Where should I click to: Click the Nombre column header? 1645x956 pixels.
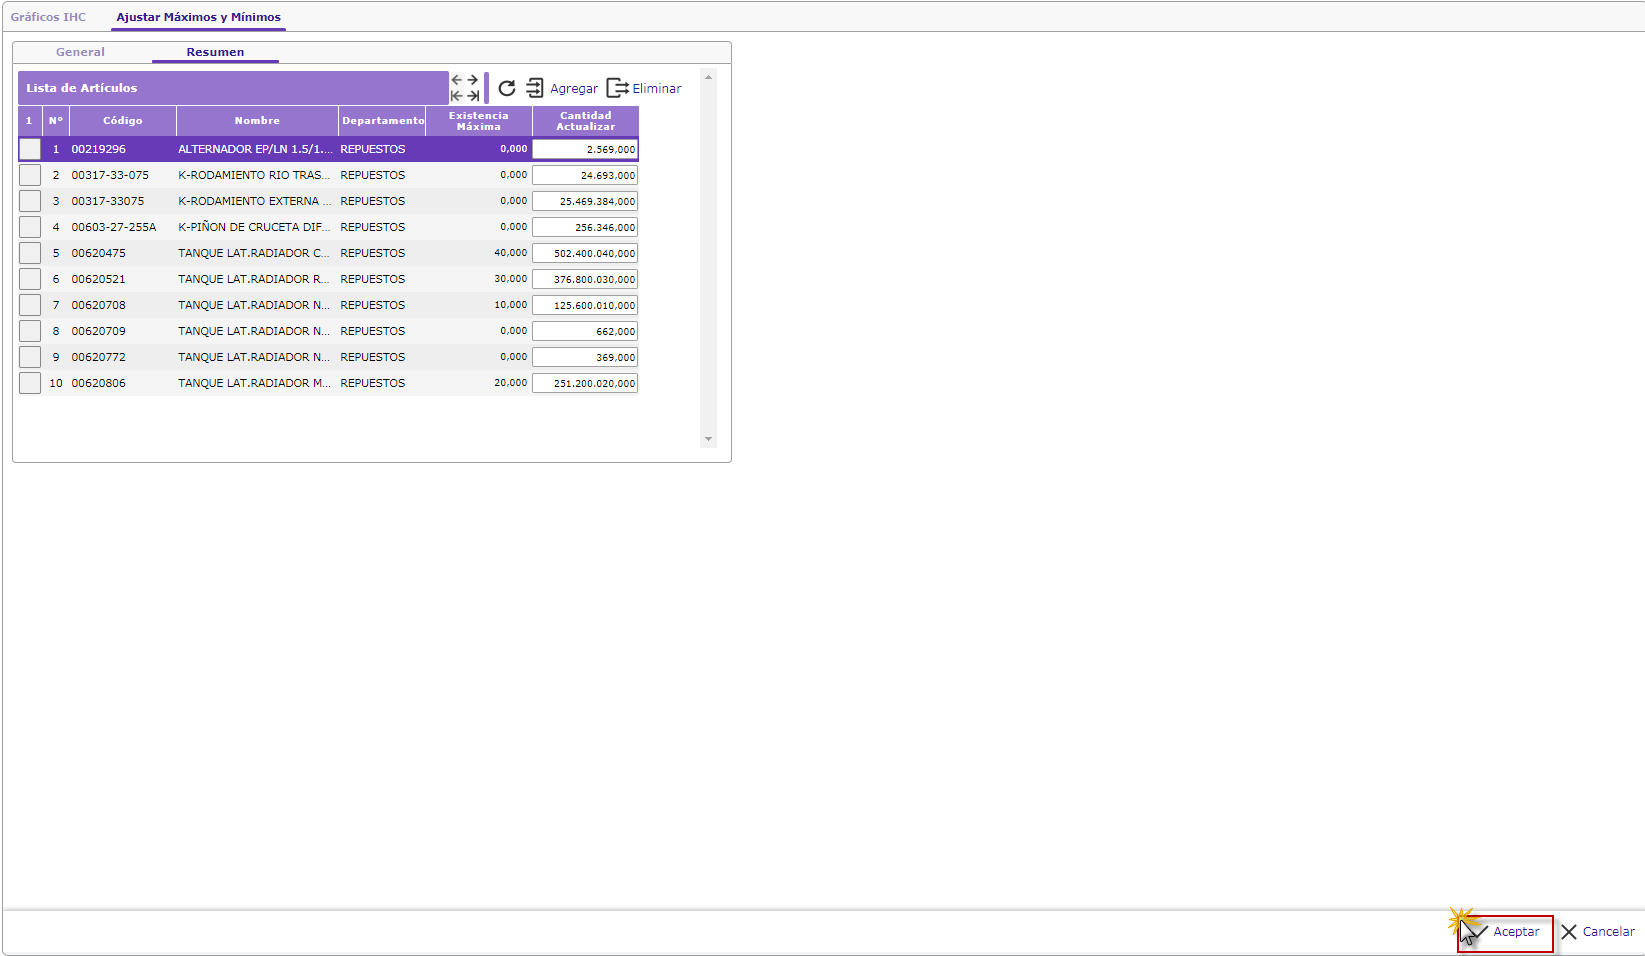(x=257, y=121)
